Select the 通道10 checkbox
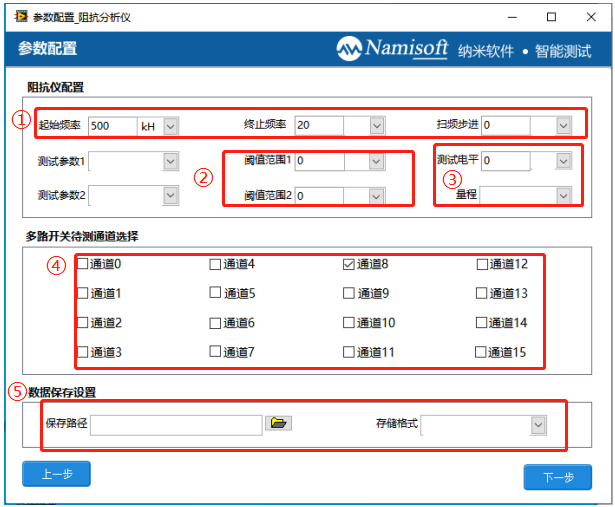 (x=349, y=323)
